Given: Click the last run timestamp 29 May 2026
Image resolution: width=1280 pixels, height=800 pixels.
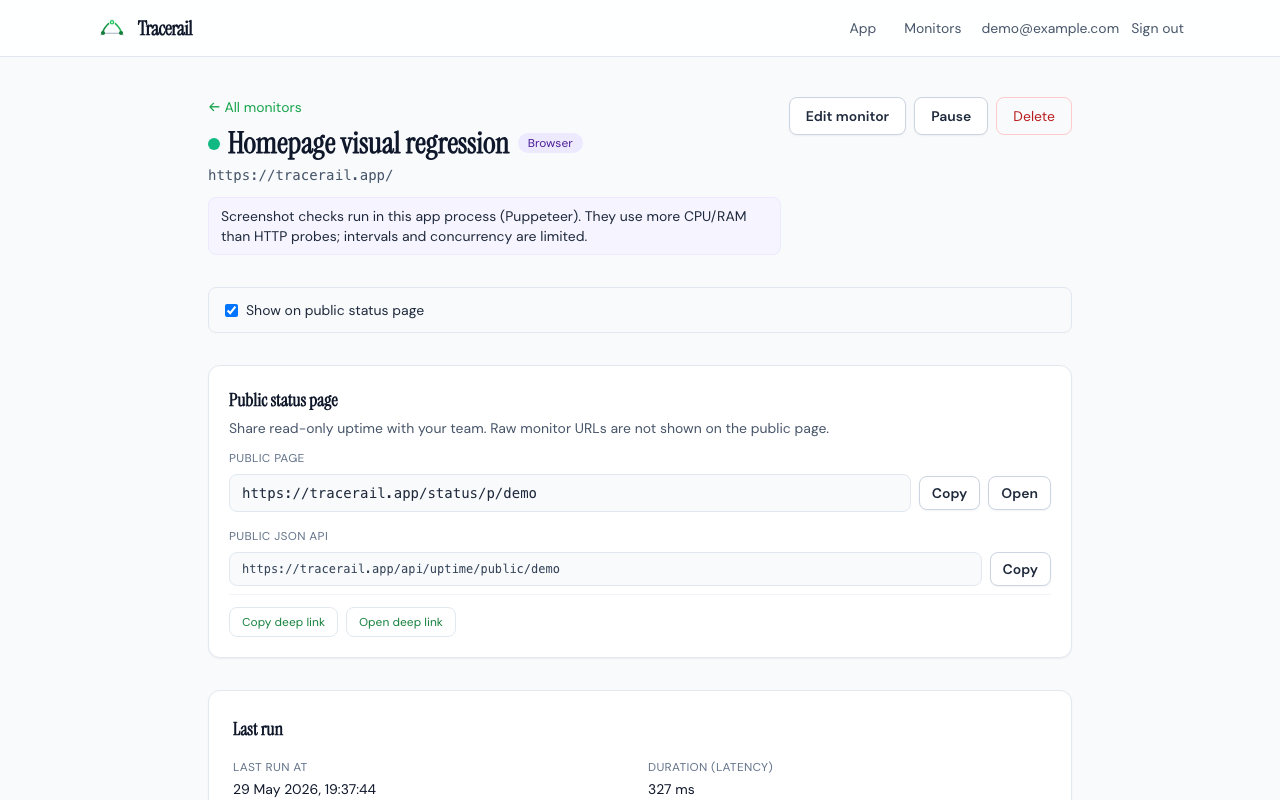Looking at the screenshot, I should pyautogui.click(x=304, y=789).
